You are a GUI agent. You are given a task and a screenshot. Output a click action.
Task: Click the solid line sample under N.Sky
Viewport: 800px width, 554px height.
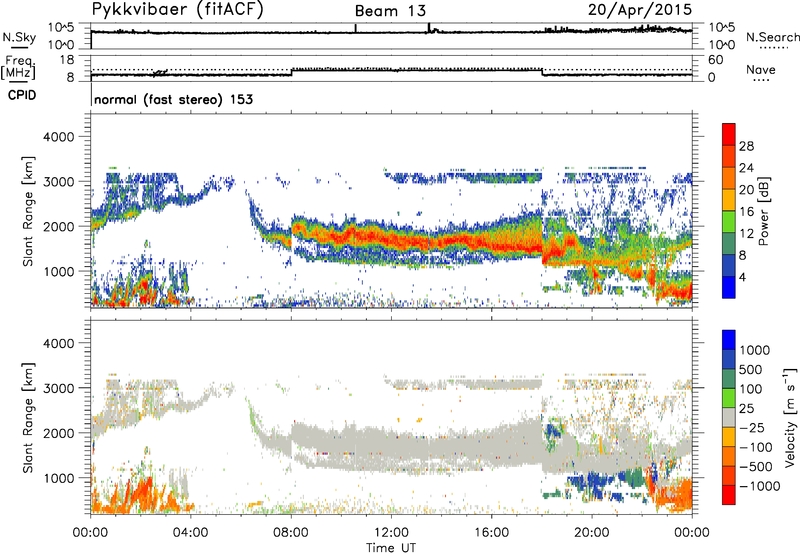coord(19,48)
